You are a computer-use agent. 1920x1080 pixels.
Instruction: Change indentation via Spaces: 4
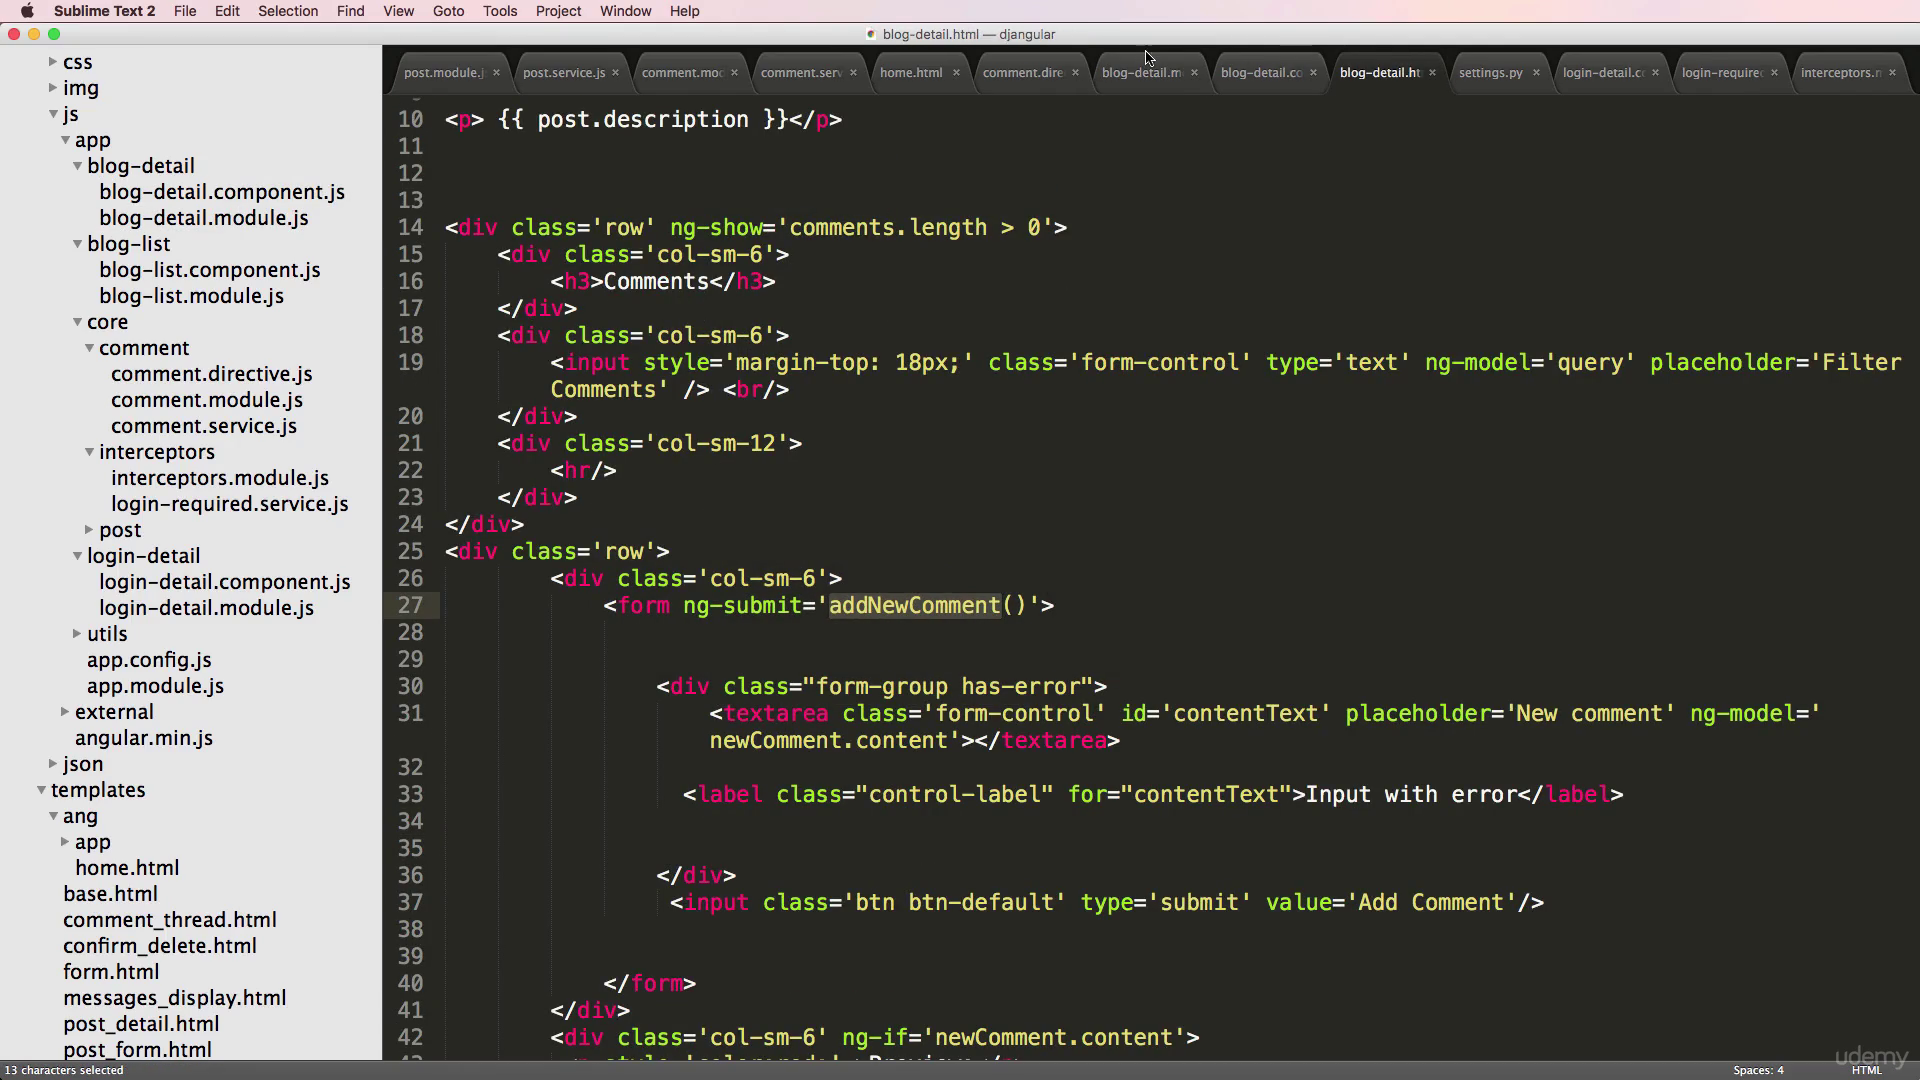[1758, 1070]
